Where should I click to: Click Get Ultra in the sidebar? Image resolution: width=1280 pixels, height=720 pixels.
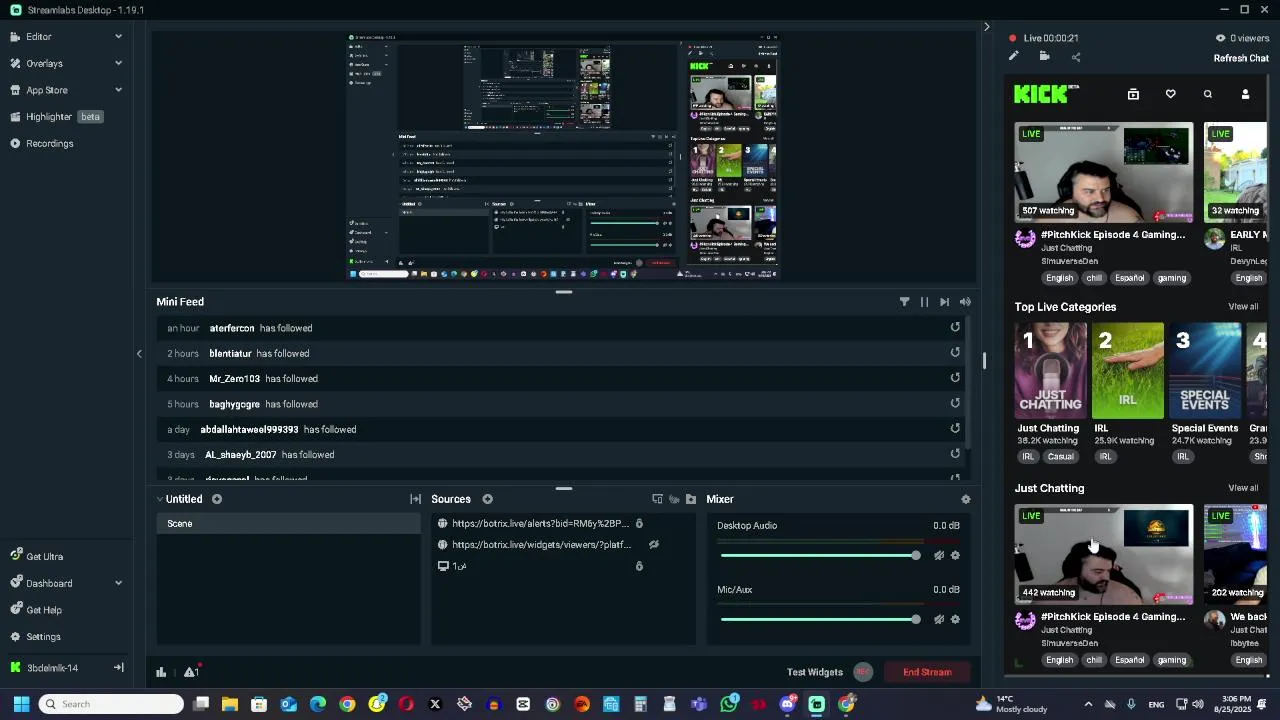44,556
